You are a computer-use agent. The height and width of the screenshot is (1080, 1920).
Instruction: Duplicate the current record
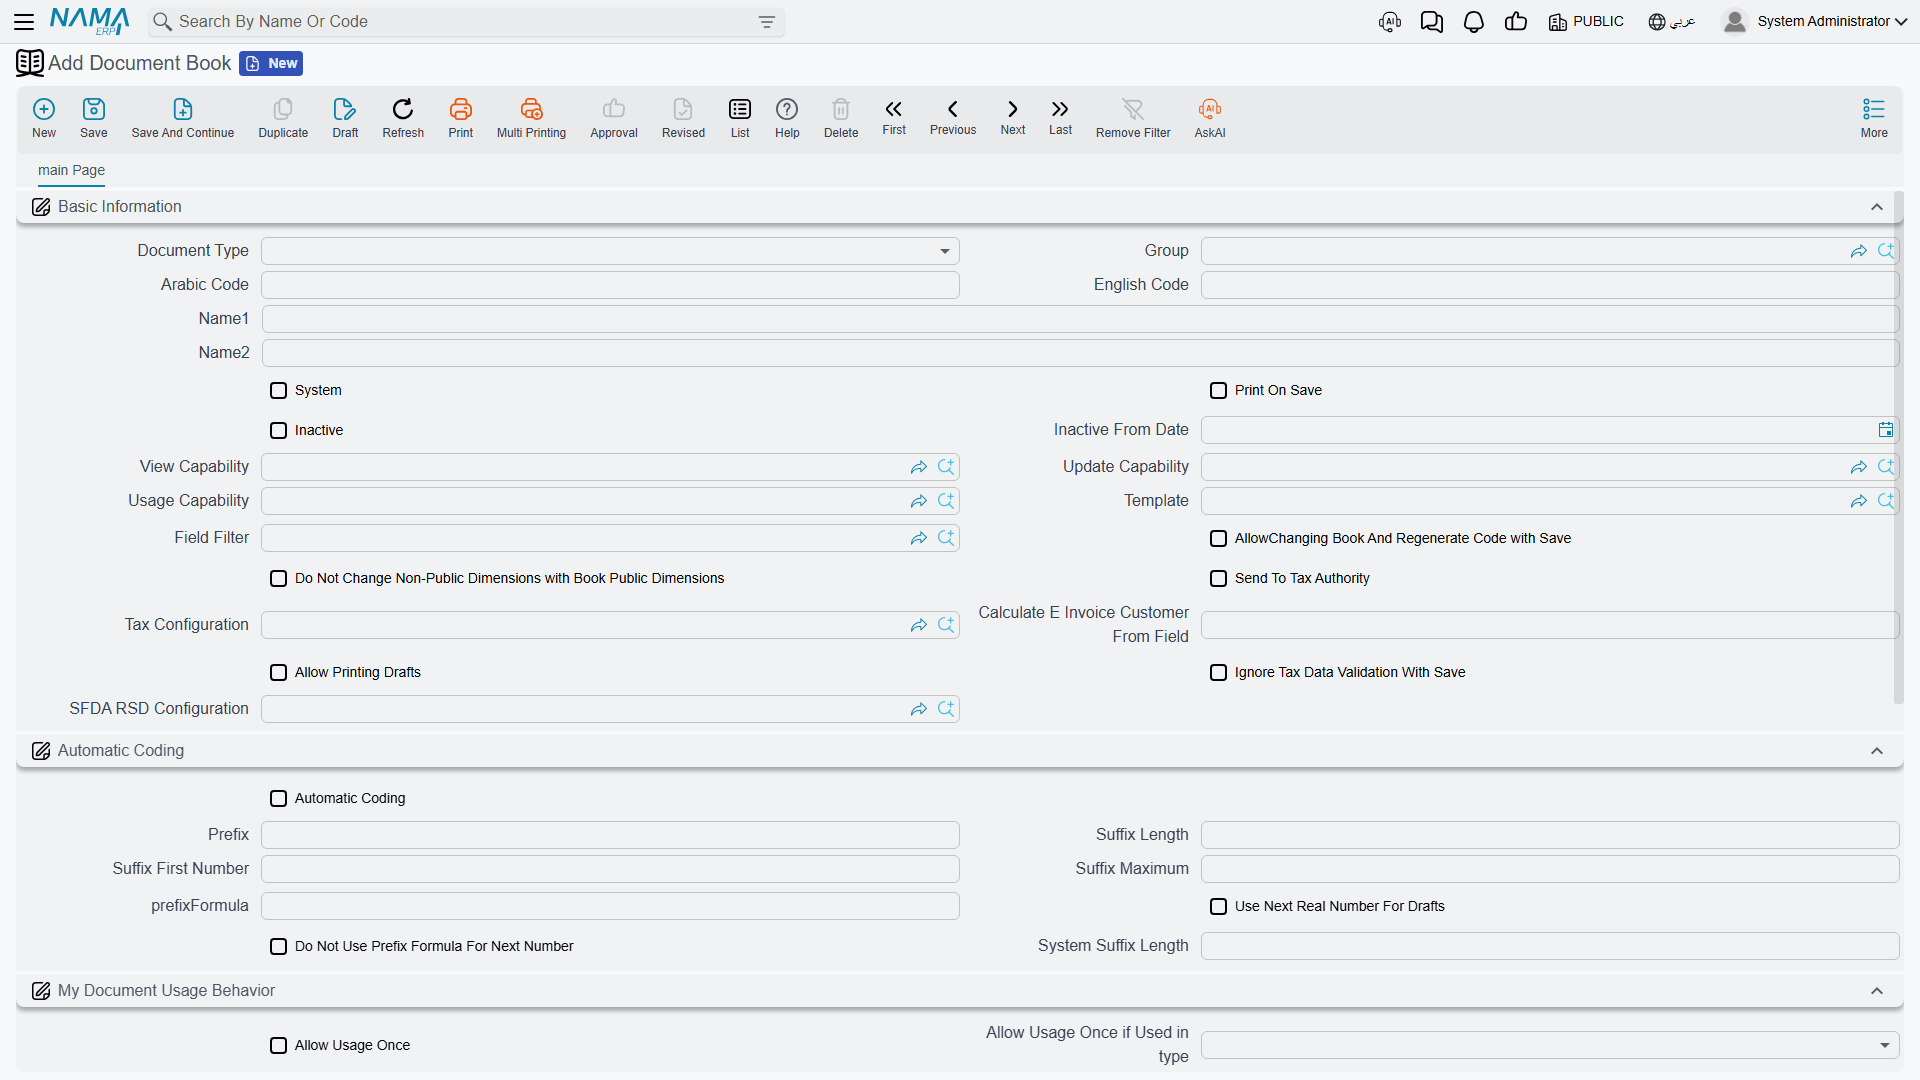pyautogui.click(x=283, y=117)
